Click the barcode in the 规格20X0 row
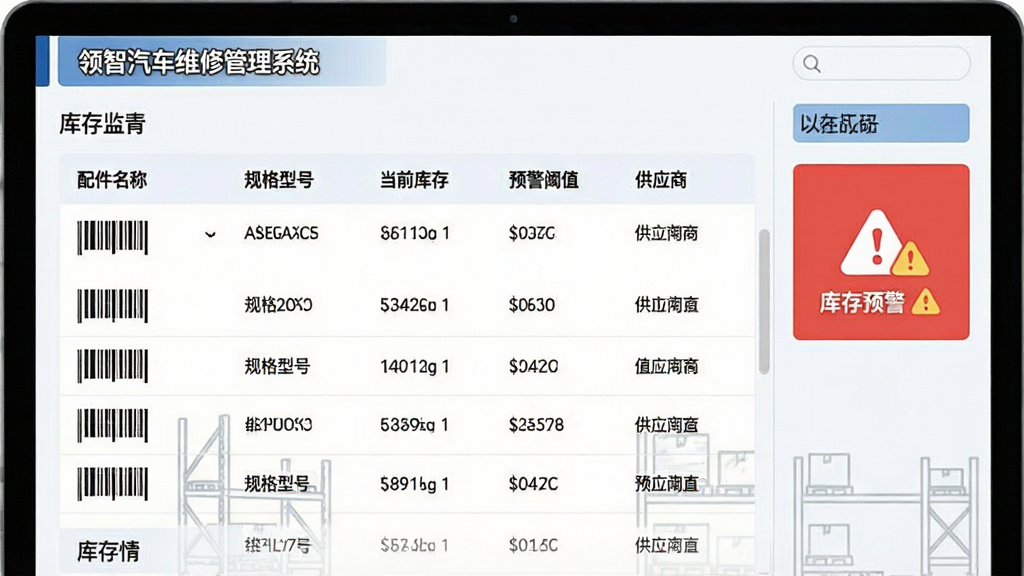 [112, 306]
